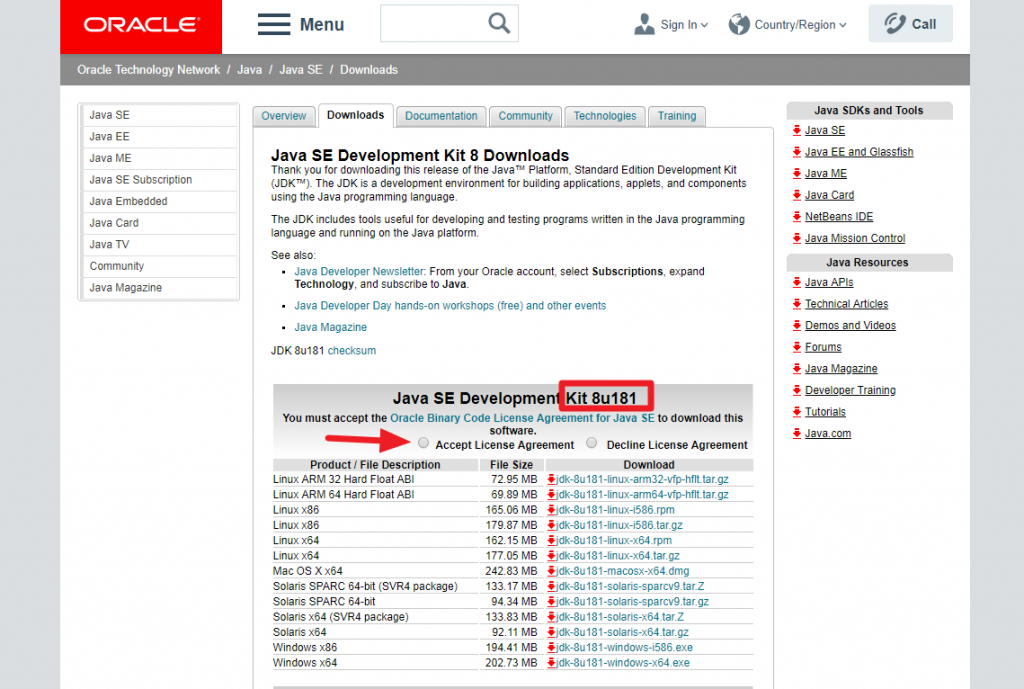Click the Call button

(910, 24)
